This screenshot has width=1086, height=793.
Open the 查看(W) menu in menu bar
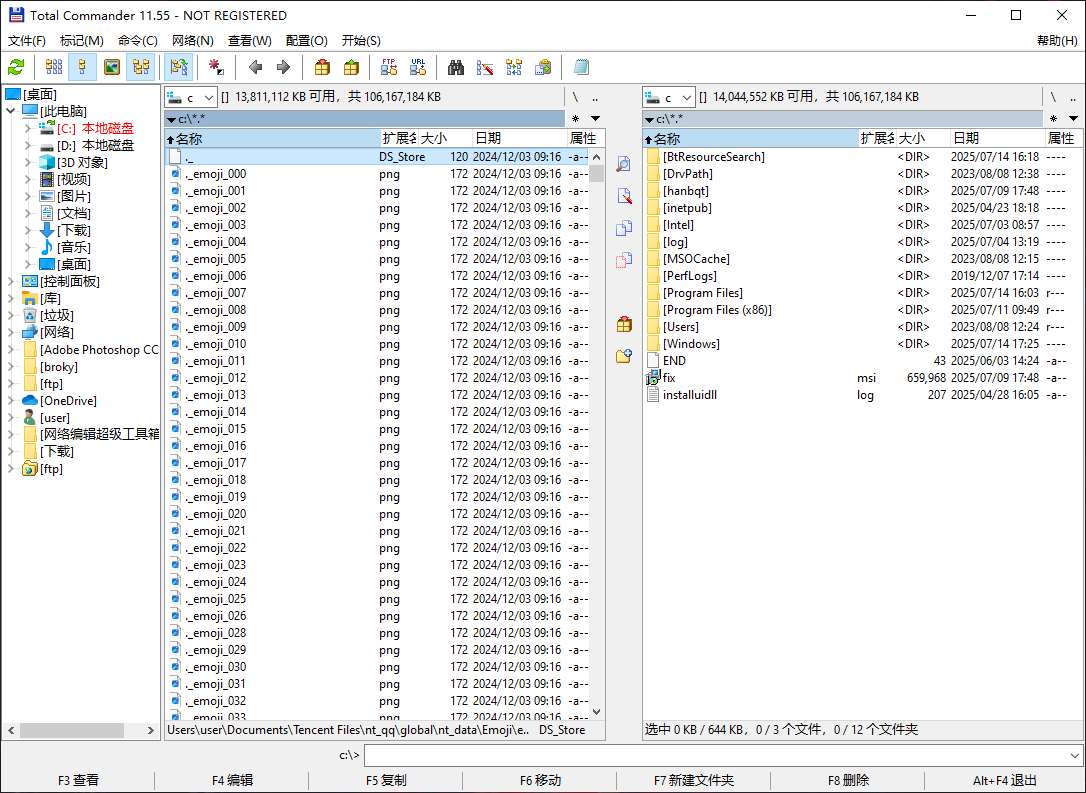[249, 40]
